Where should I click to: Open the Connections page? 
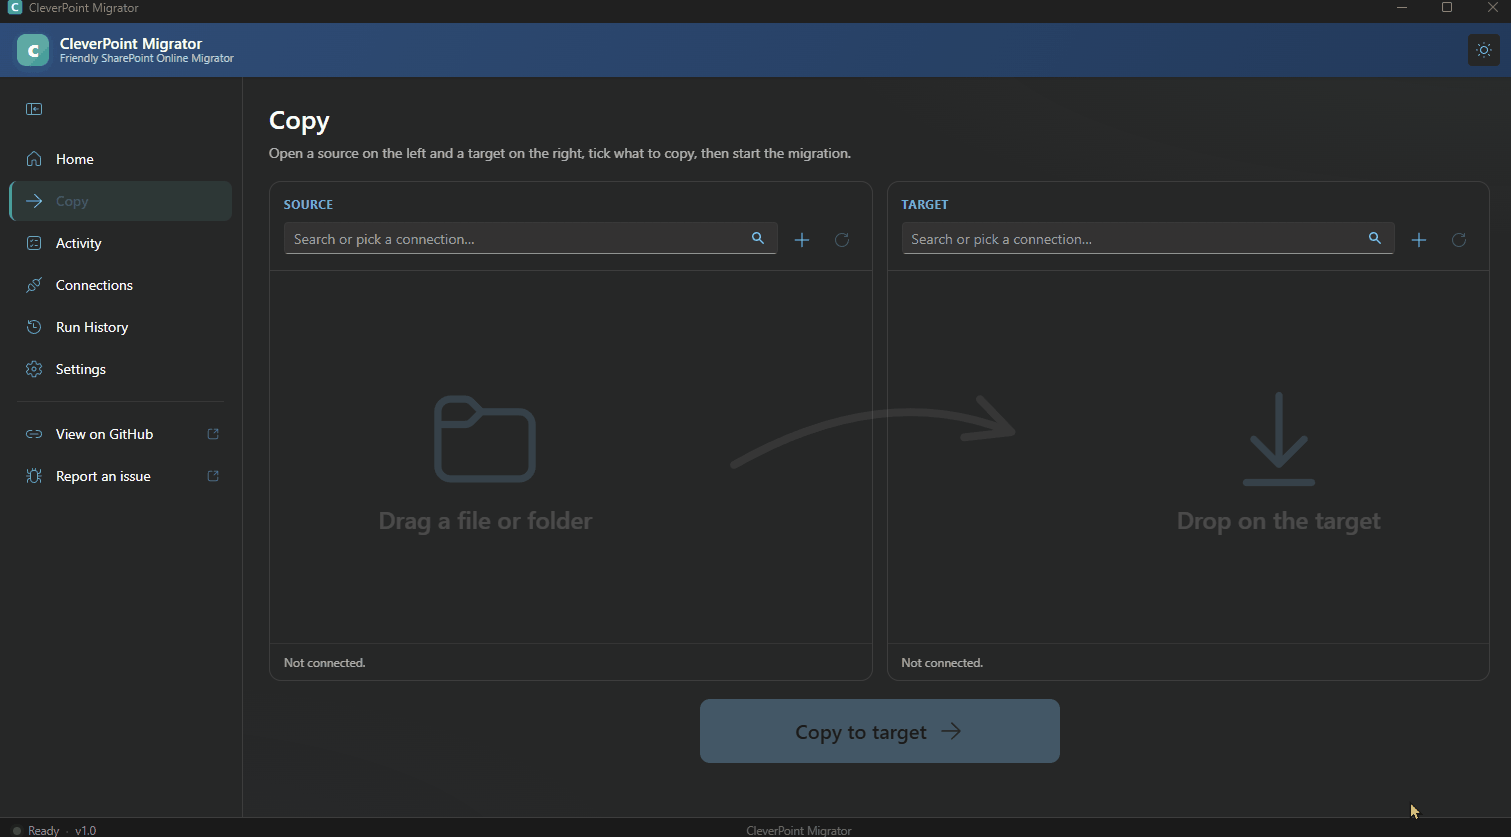(120, 285)
